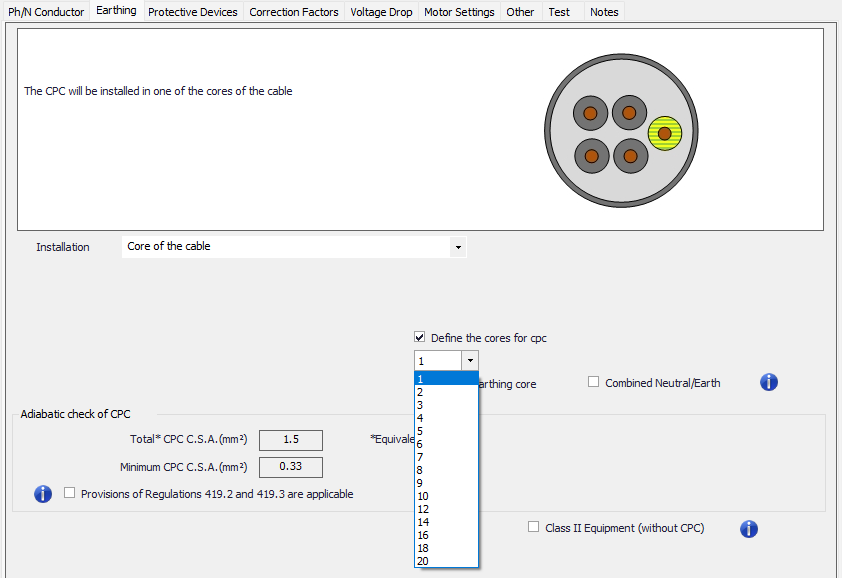Open the Protective Devices tab
Screen dimensions: 842x578
[193, 12]
